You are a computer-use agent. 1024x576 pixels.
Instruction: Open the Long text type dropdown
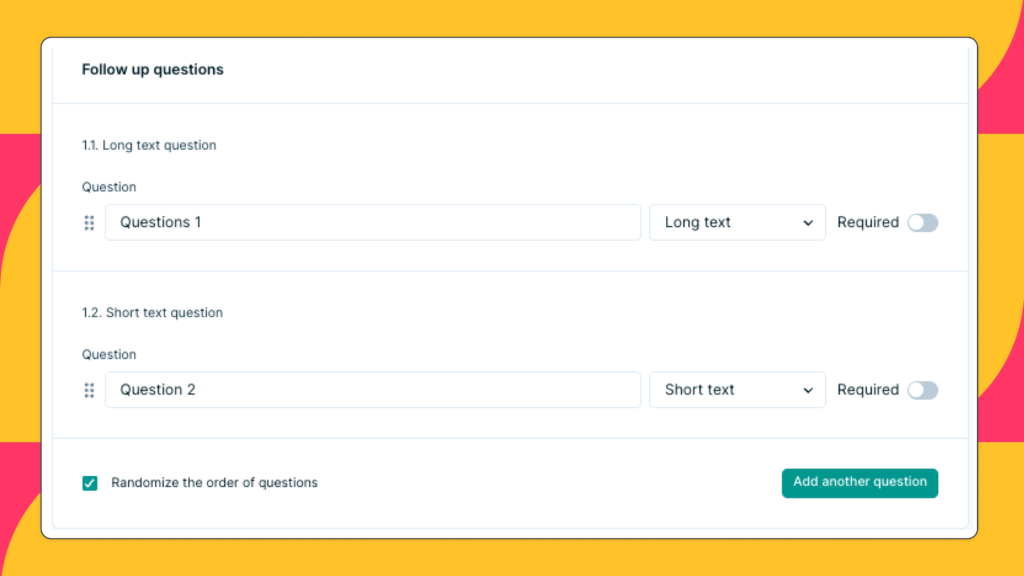(x=737, y=222)
